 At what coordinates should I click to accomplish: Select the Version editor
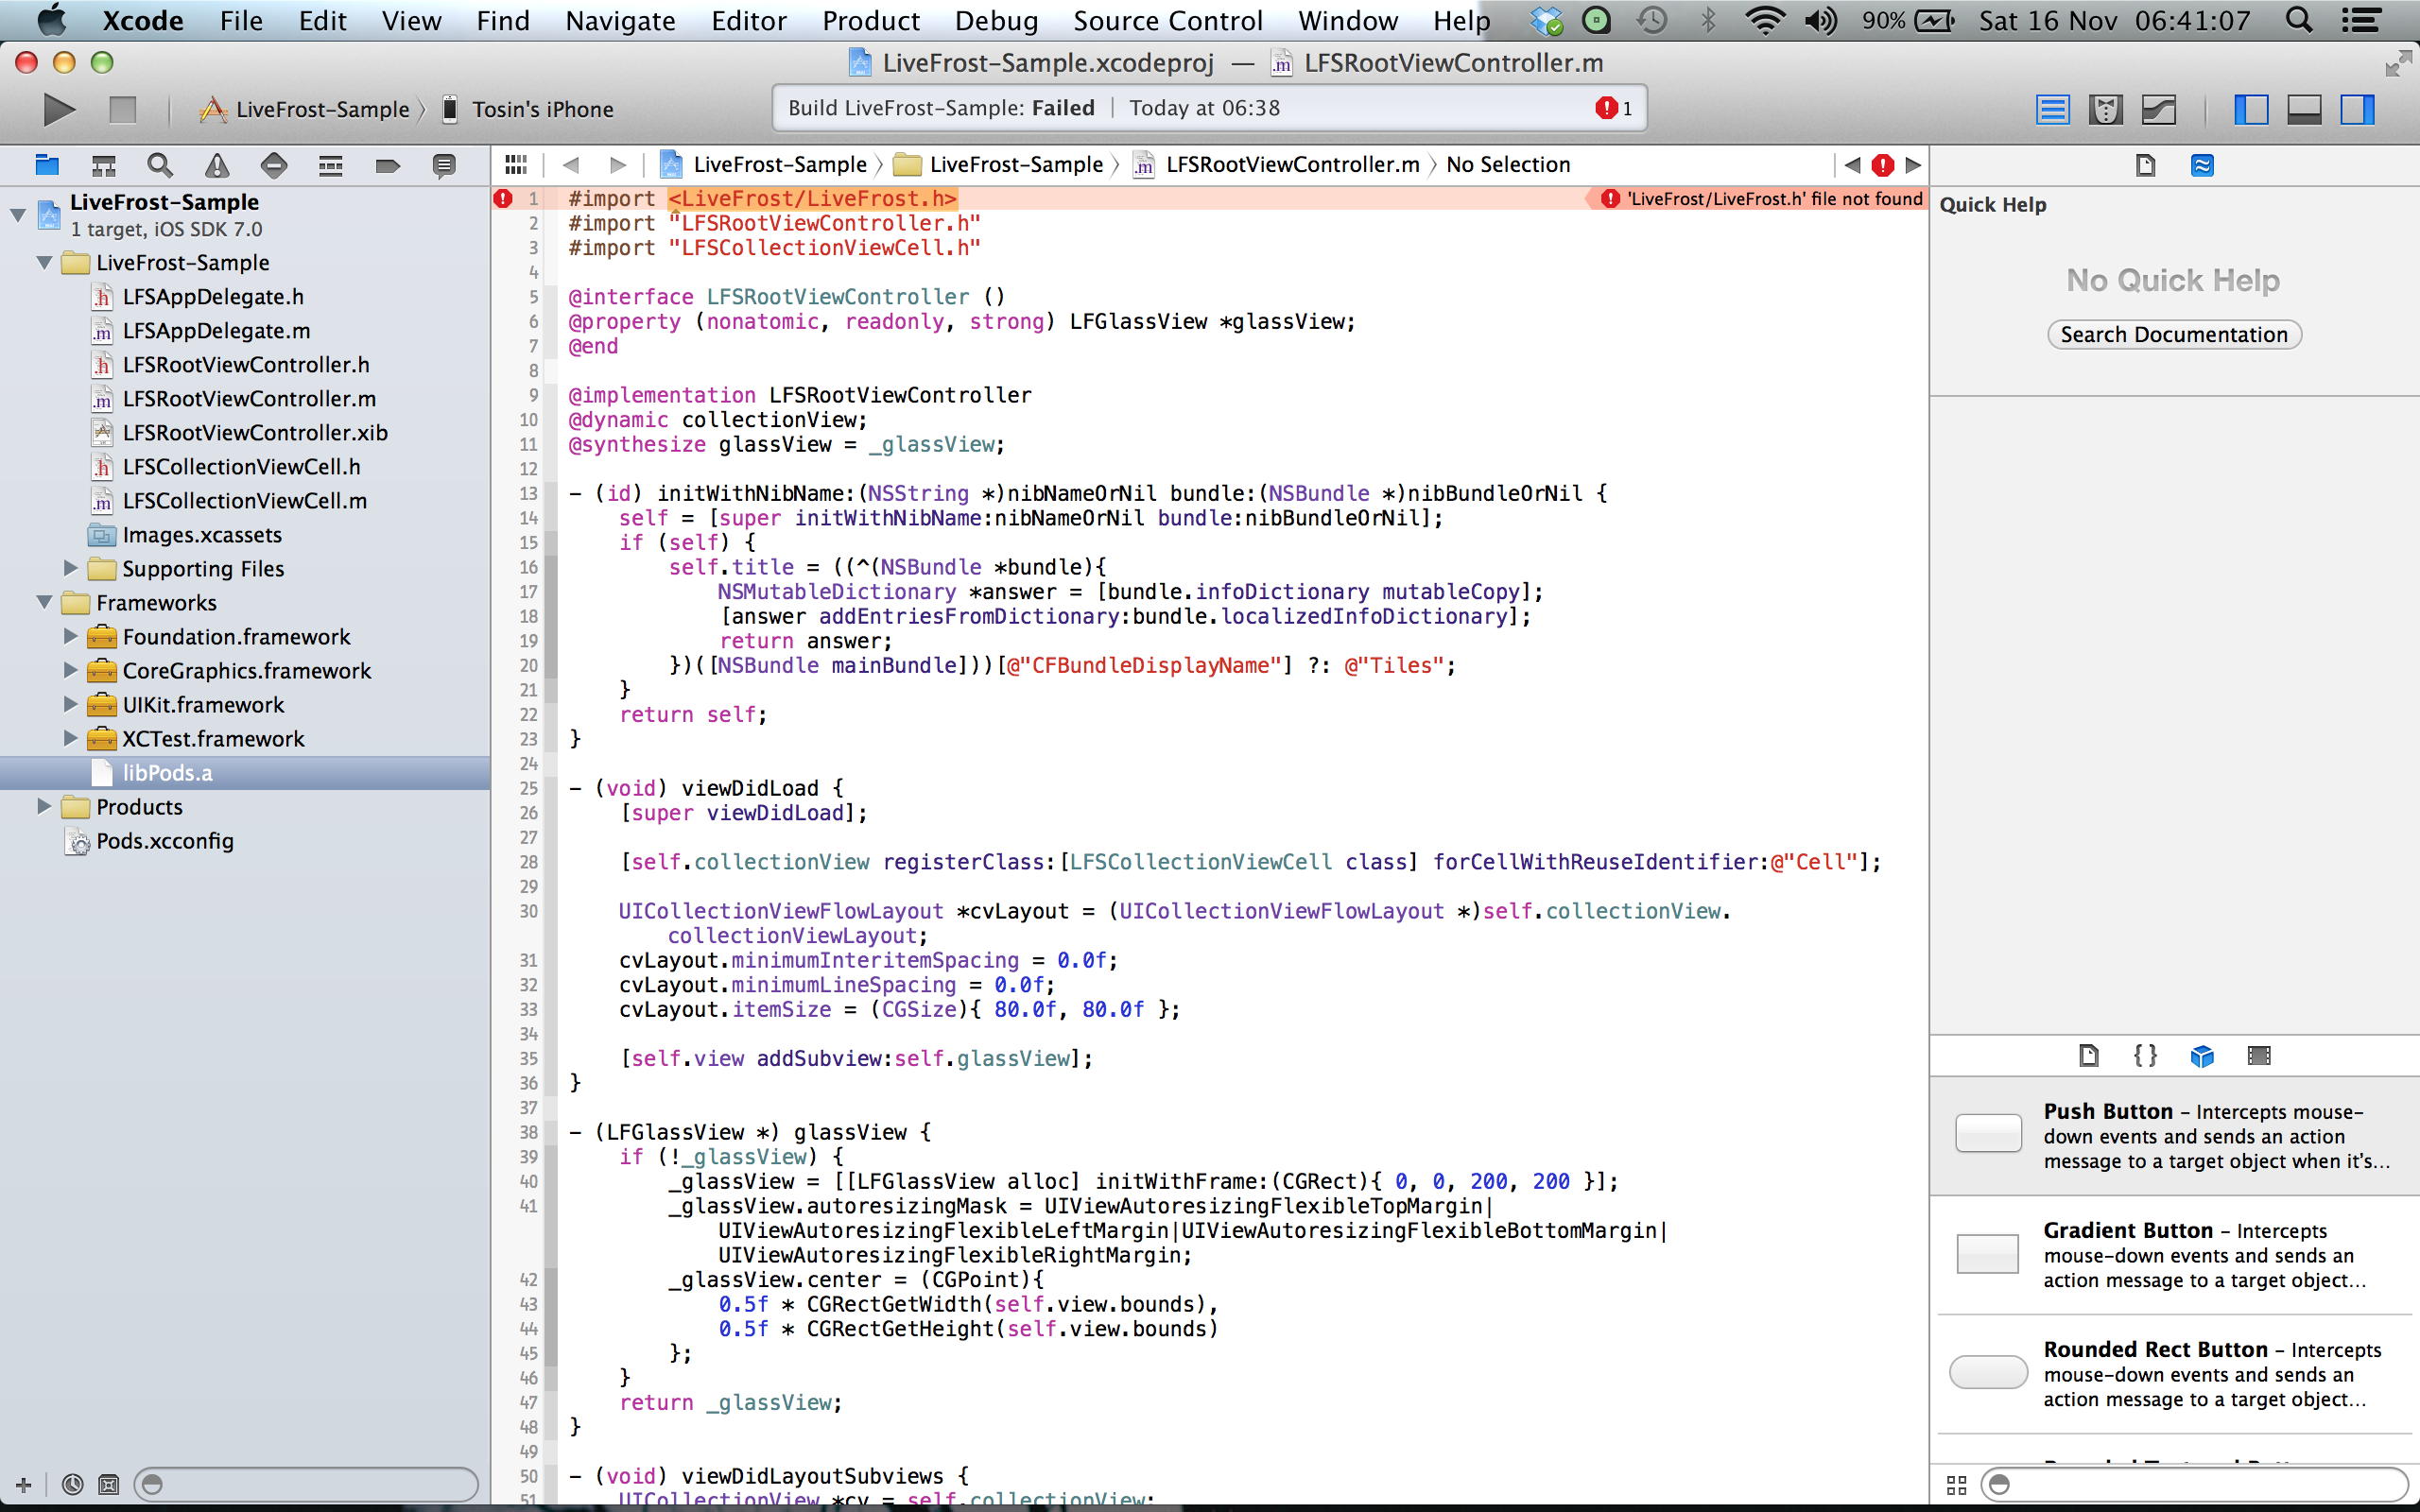pyautogui.click(x=2159, y=109)
